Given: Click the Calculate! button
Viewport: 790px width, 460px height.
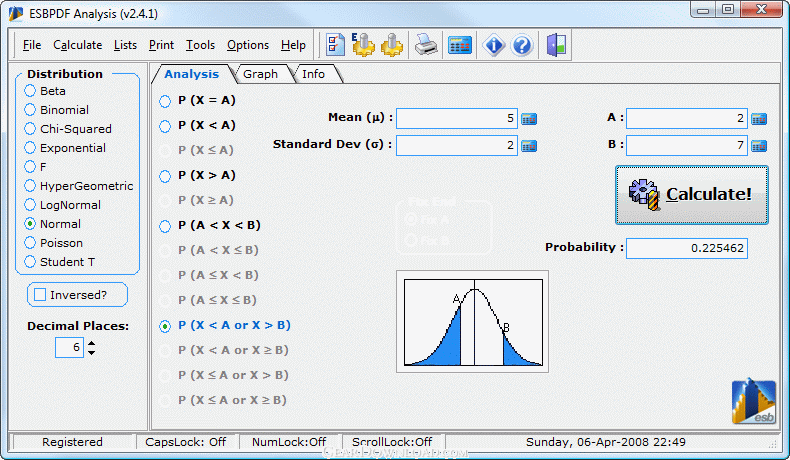Looking at the screenshot, I should tap(692, 195).
